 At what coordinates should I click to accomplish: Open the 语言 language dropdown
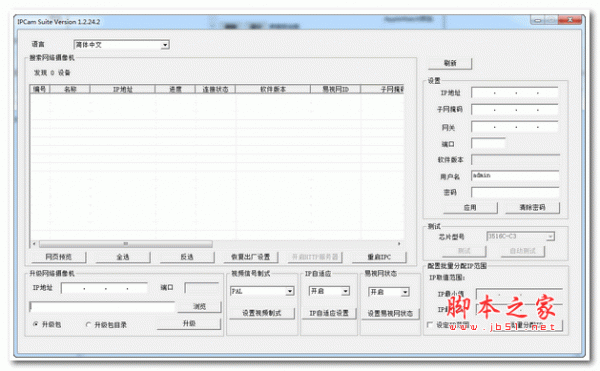point(121,45)
